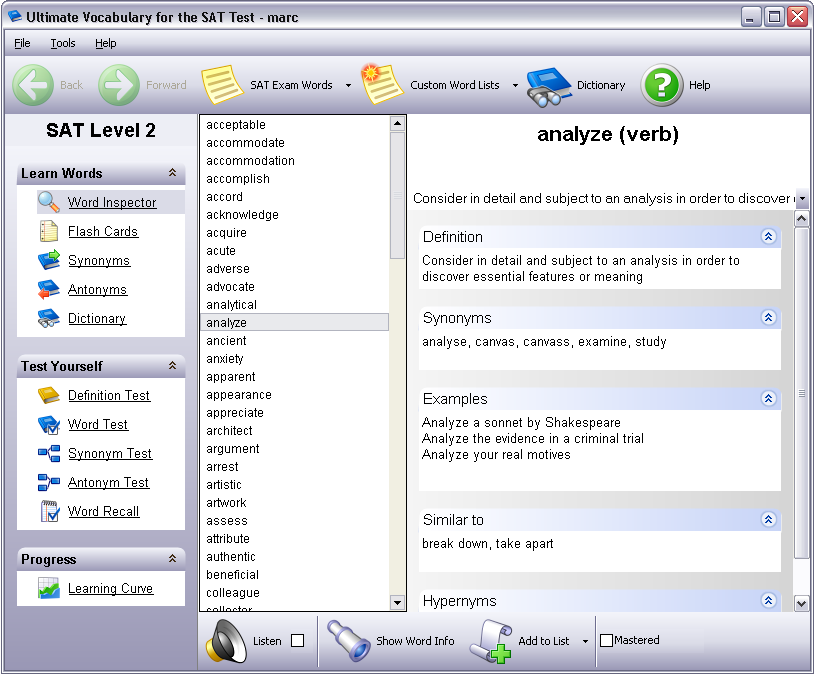Screen dimensions: 815x674
Task: Click details pane scroll up arrow
Action: (801, 219)
